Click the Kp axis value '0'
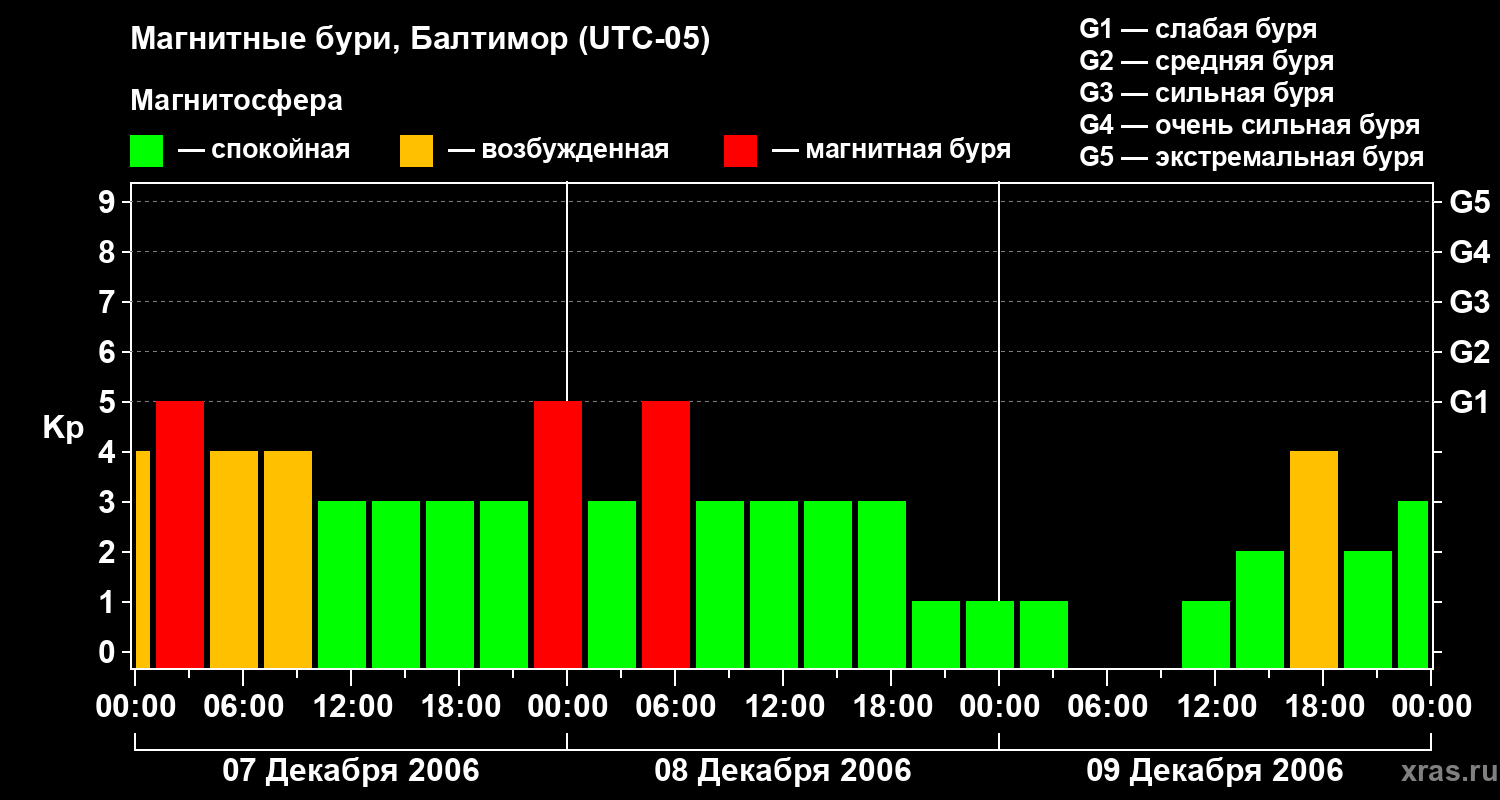1500x800 pixels. [x=109, y=652]
